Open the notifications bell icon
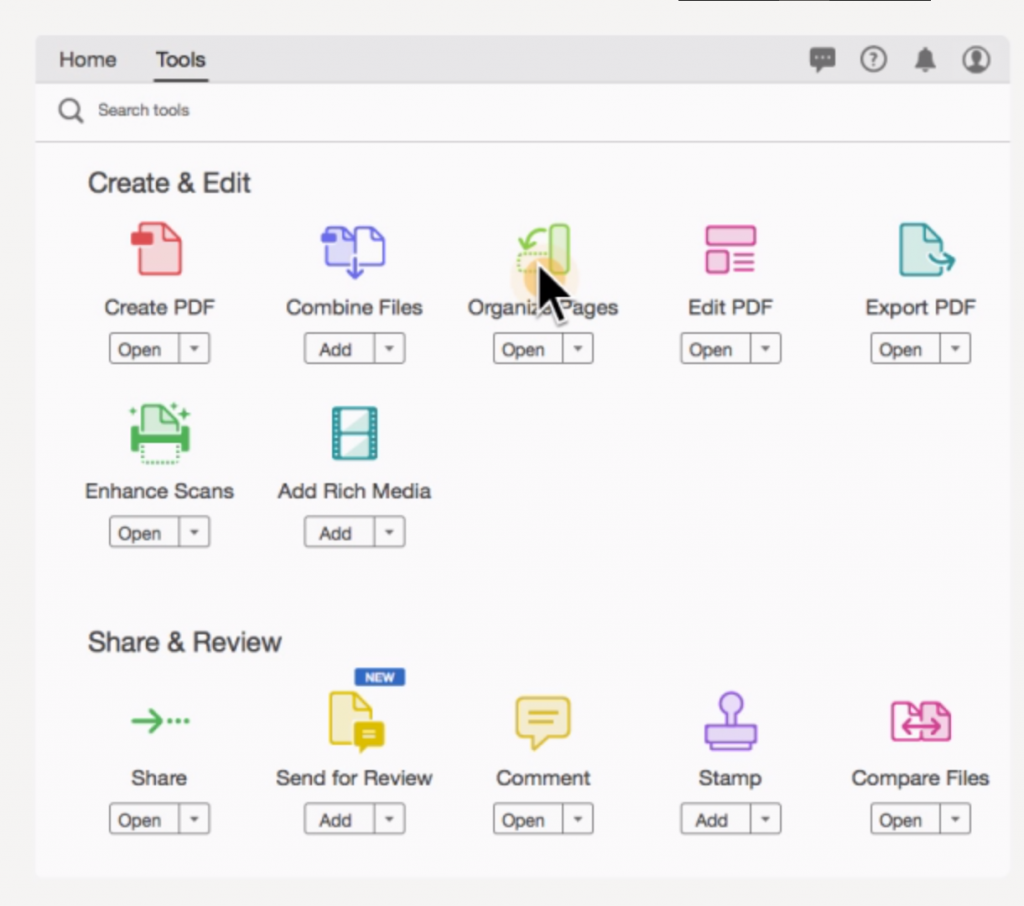This screenshot has width=1024, height=906. [x=925, y=60]
